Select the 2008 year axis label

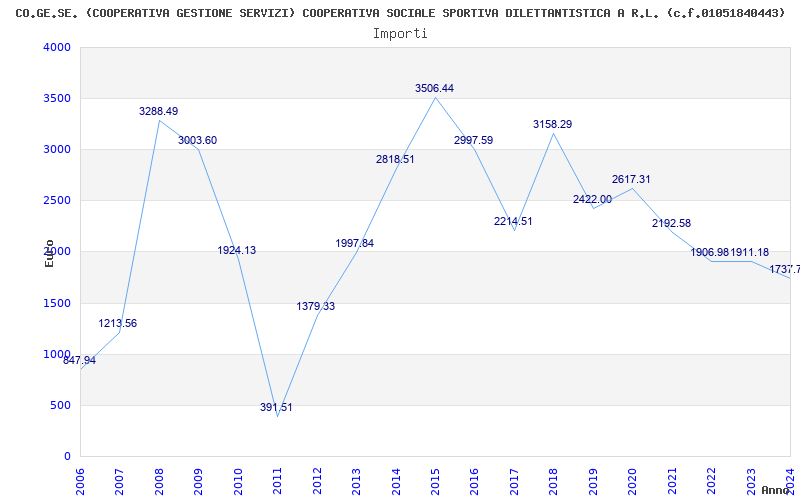159,481
